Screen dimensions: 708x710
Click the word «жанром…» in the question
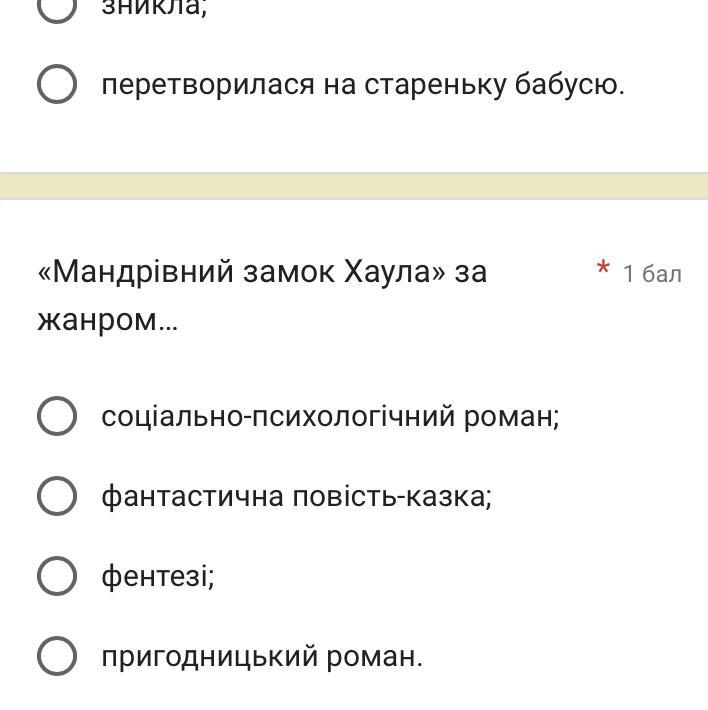pyautogui.click(x=107, y=321)
